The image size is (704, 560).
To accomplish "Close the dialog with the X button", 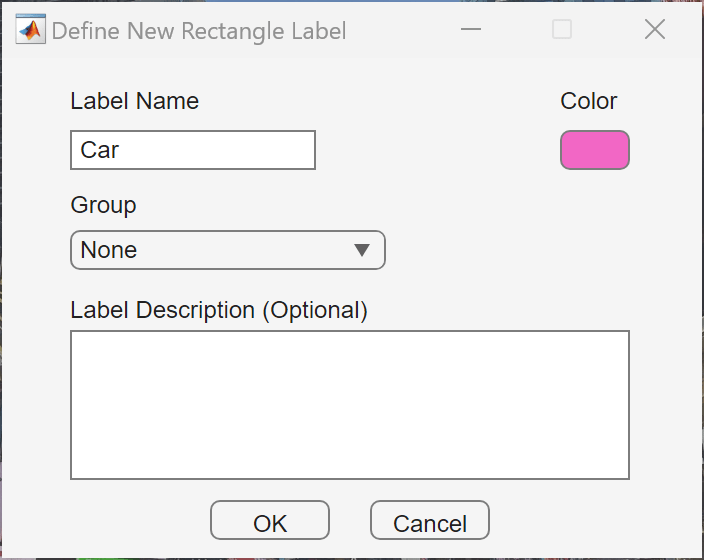I will tap(654, 30).
